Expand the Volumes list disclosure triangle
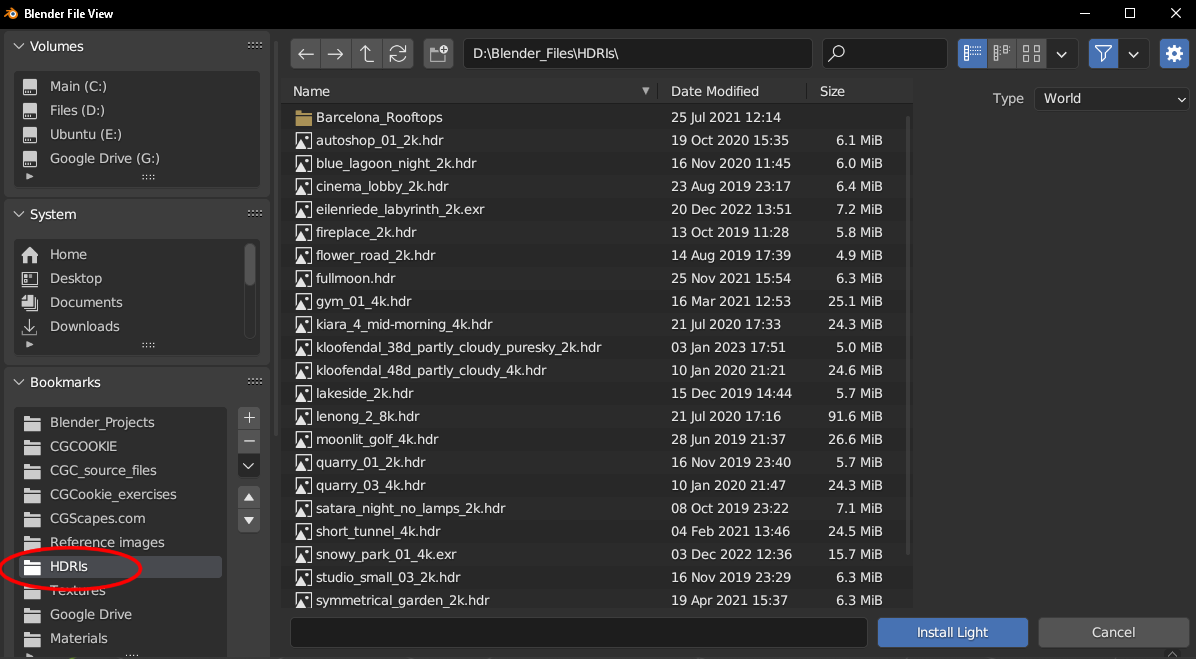1196x659 pixels. (x=30, y=176)
